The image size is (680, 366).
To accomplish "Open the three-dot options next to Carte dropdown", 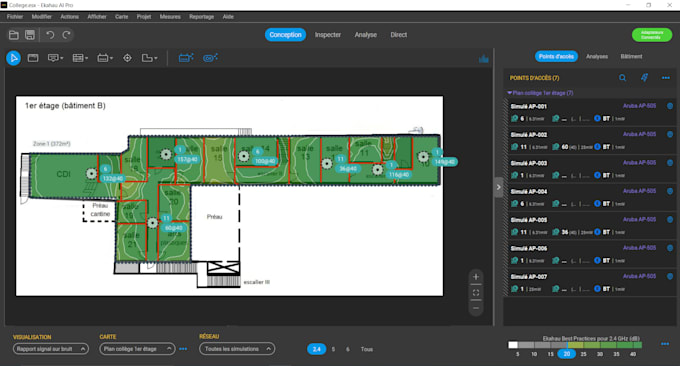I will (x=183, y=349).
